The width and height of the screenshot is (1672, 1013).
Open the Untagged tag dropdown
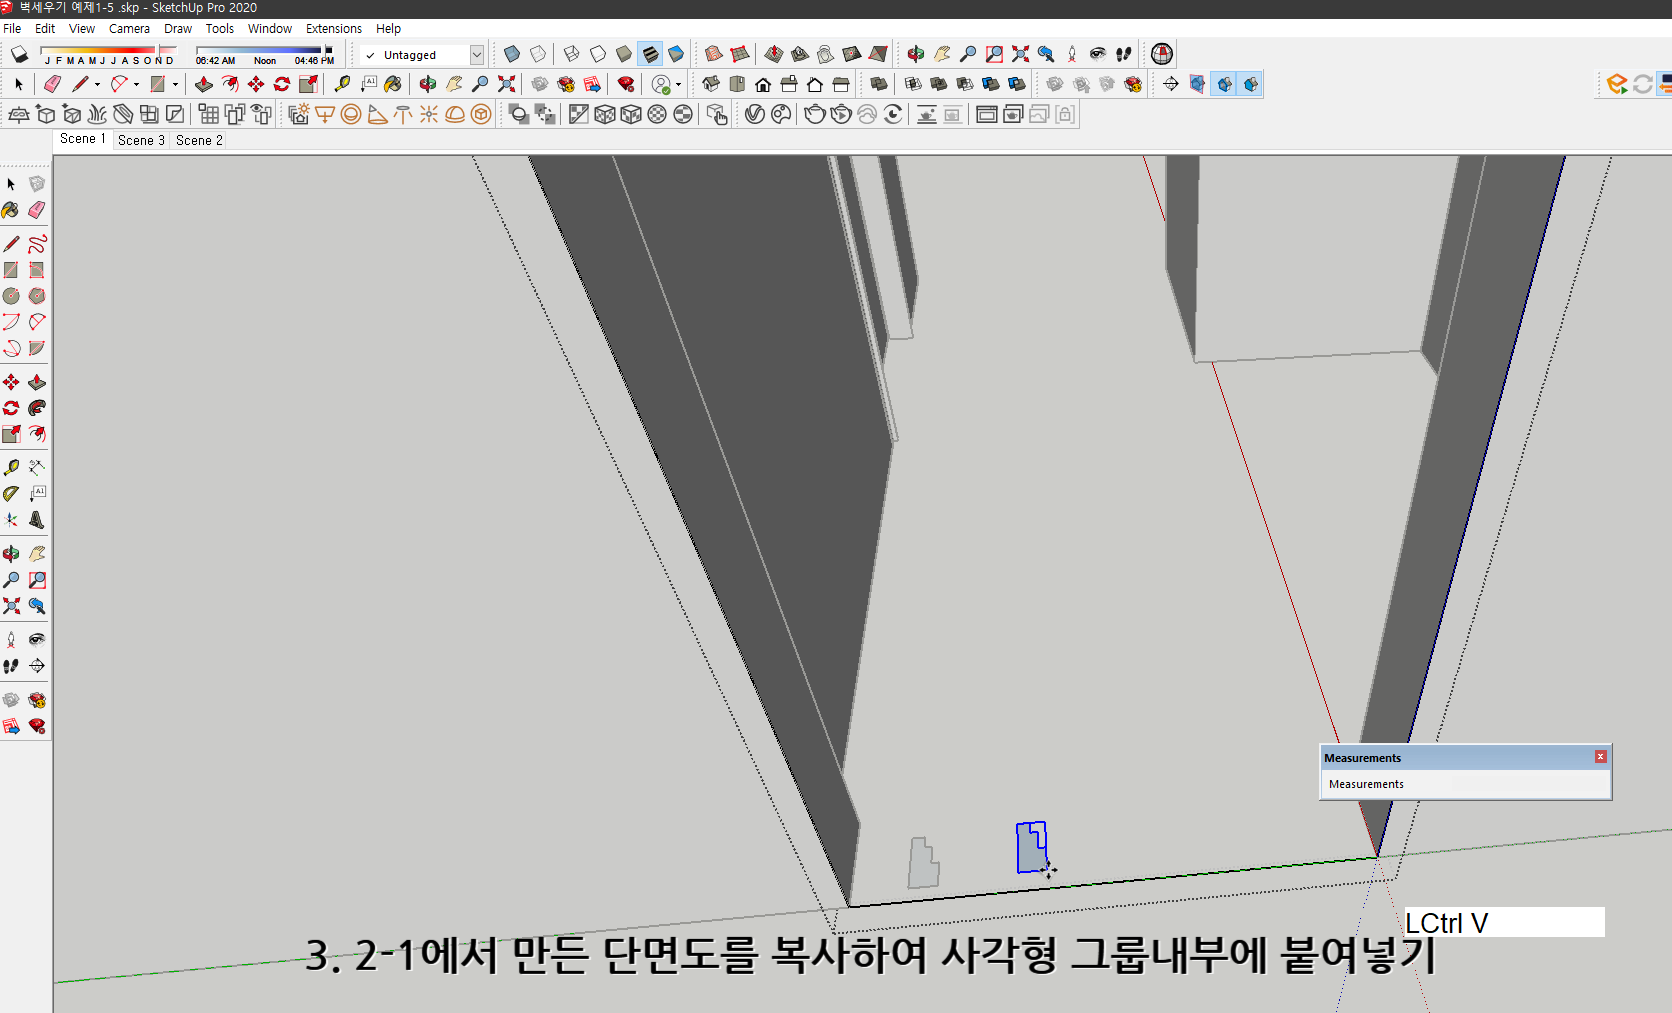click(x=477, y=55)
